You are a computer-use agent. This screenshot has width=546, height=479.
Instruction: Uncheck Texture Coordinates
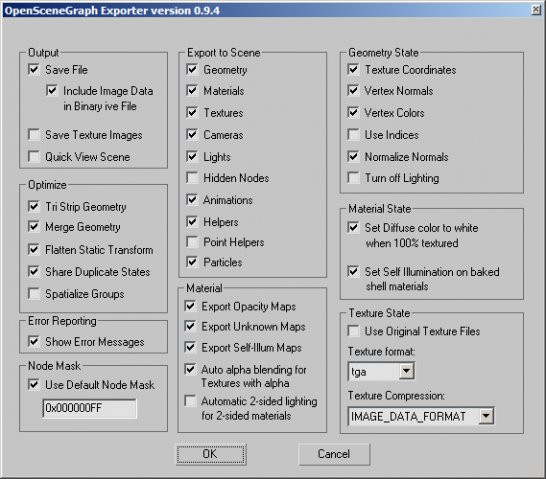353,69
